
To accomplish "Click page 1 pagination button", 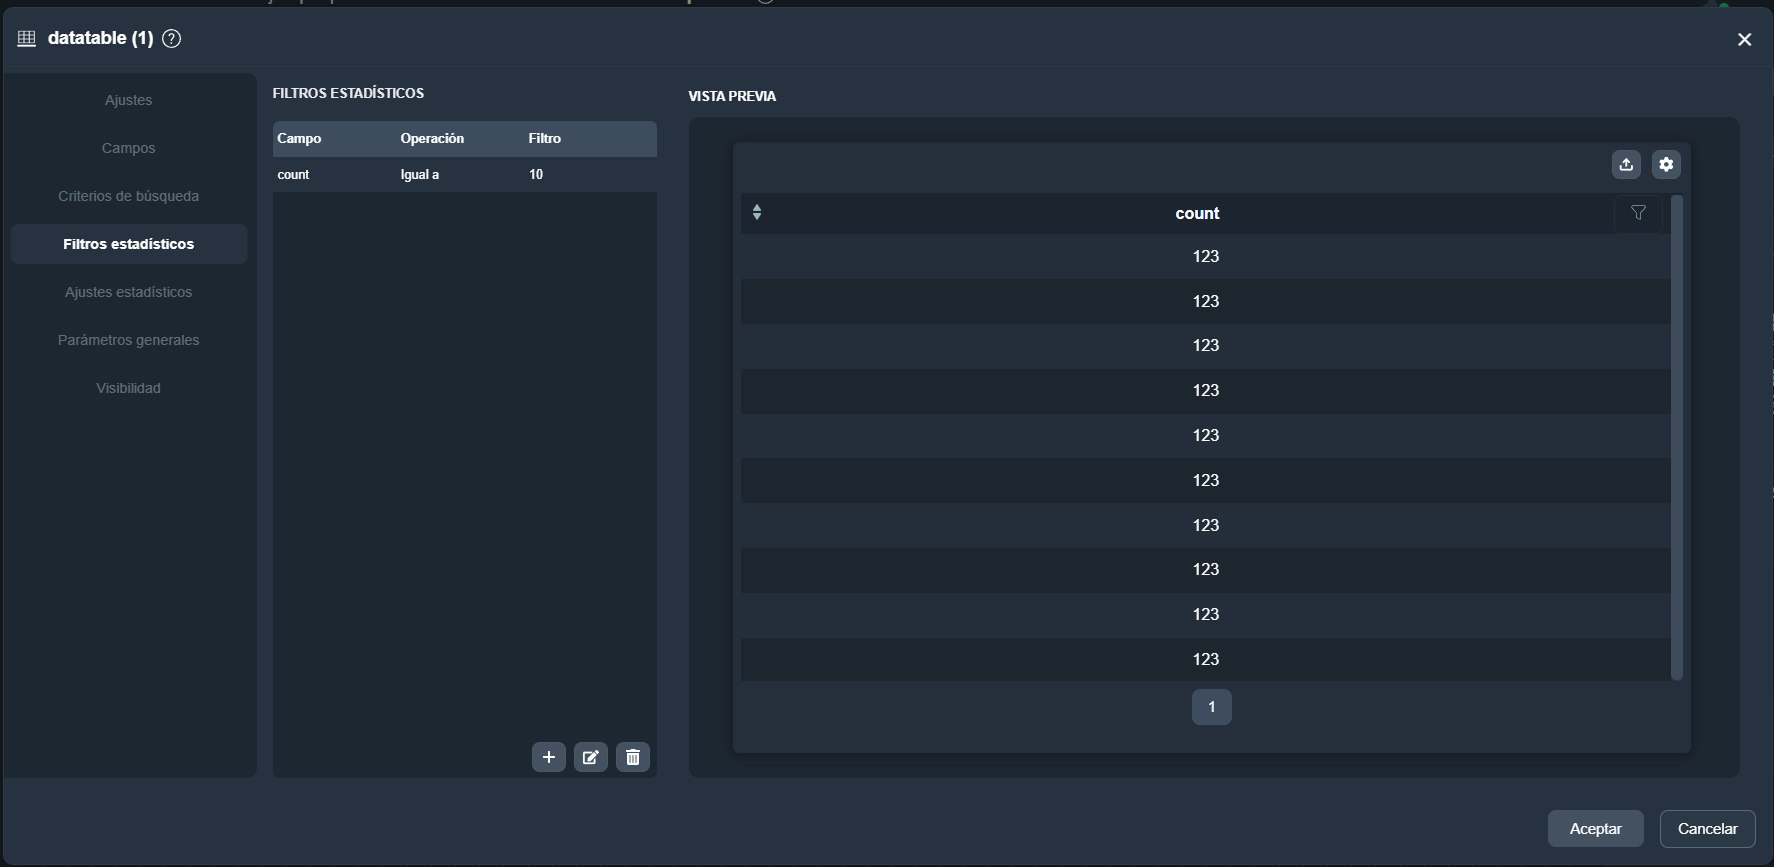I will tap(1211, 707).
